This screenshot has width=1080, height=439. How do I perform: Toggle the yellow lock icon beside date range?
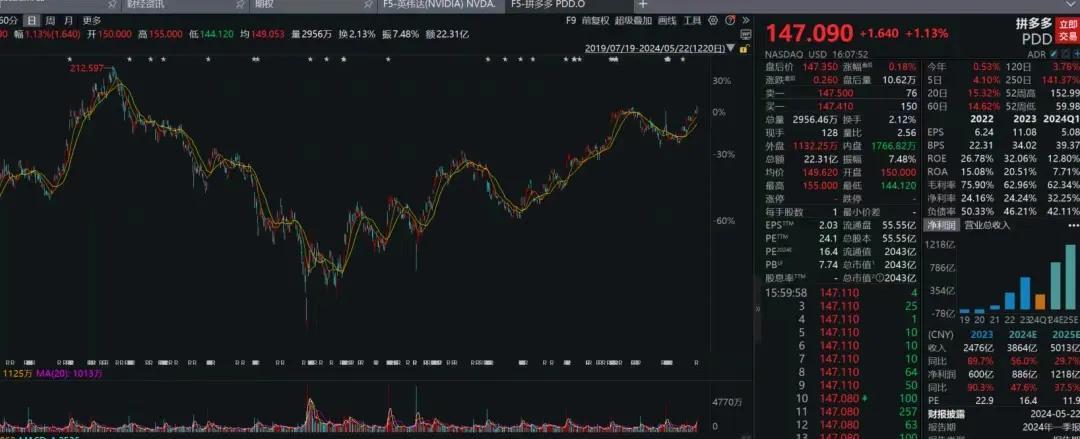(745, 48)
